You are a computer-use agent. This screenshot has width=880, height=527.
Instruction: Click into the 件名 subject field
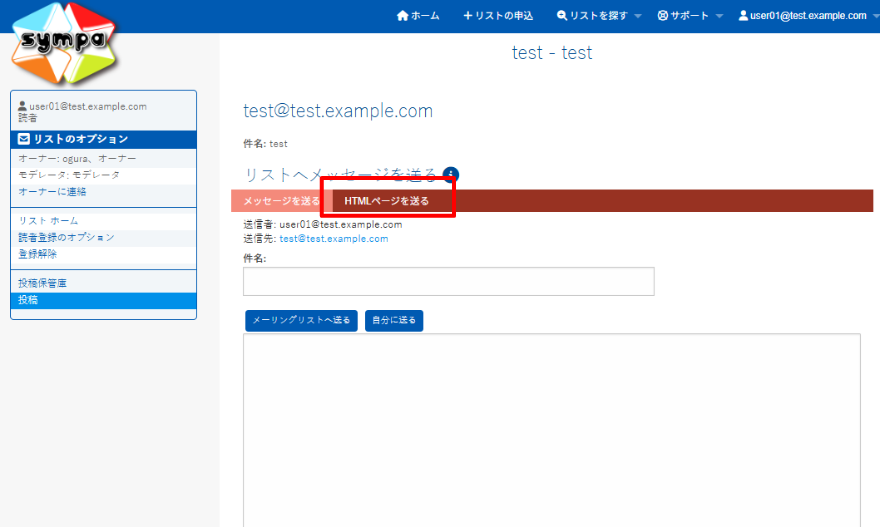point(448,281)
